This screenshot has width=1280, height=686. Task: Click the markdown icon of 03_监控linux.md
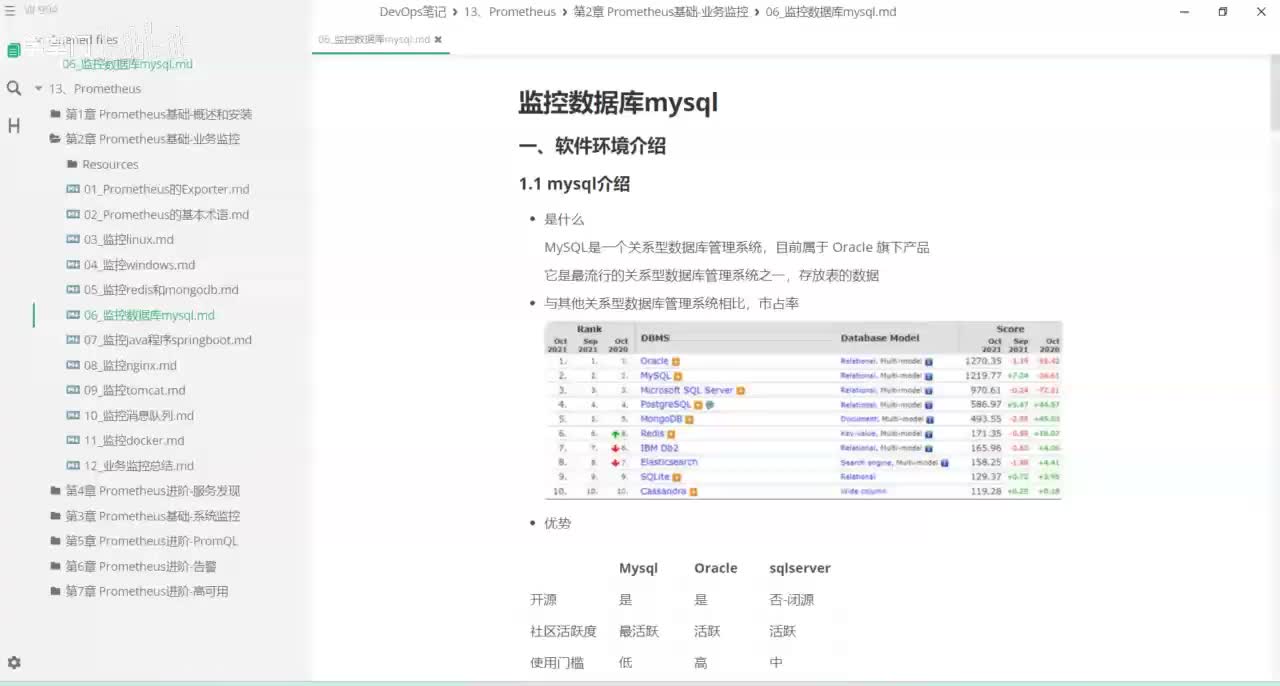point(72,239)
